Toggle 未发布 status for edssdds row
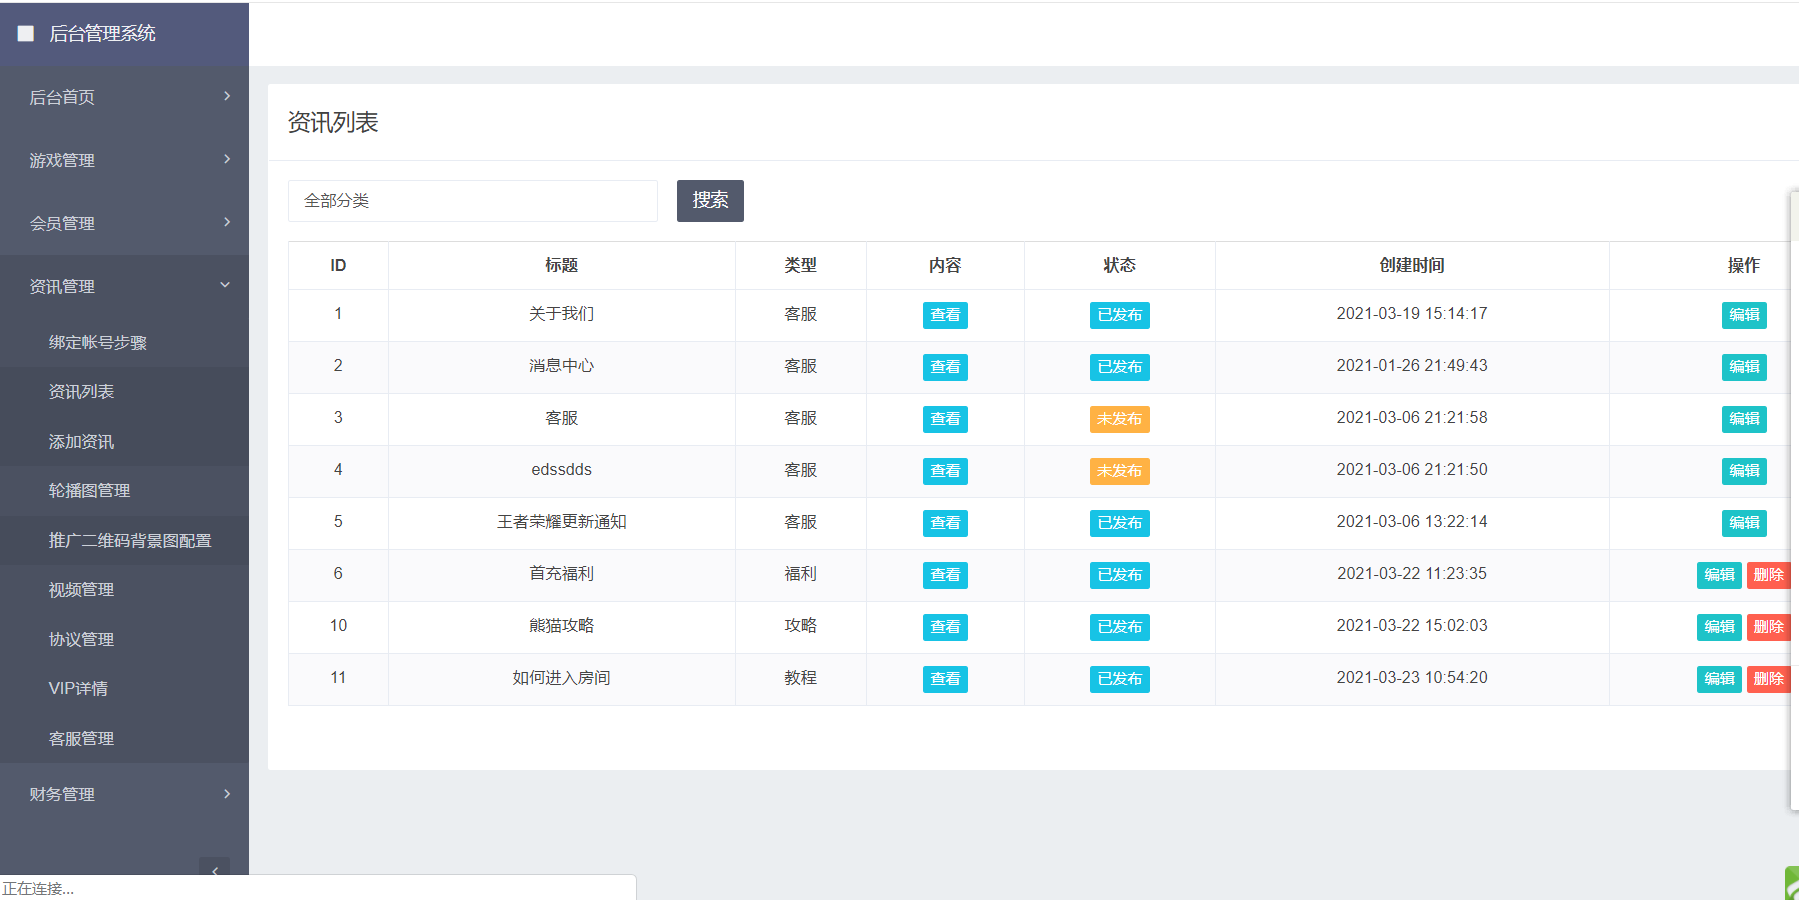 coord(1119,471)
